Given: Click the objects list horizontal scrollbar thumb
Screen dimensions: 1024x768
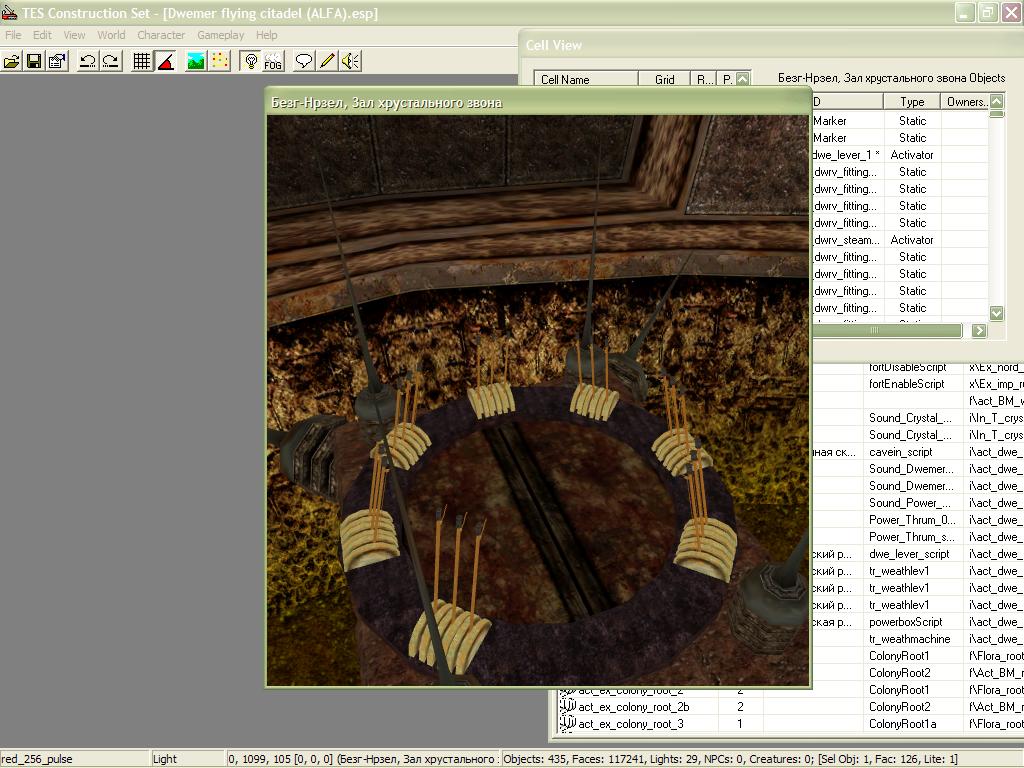Looking at the screenshot, I should coord(887,330).
